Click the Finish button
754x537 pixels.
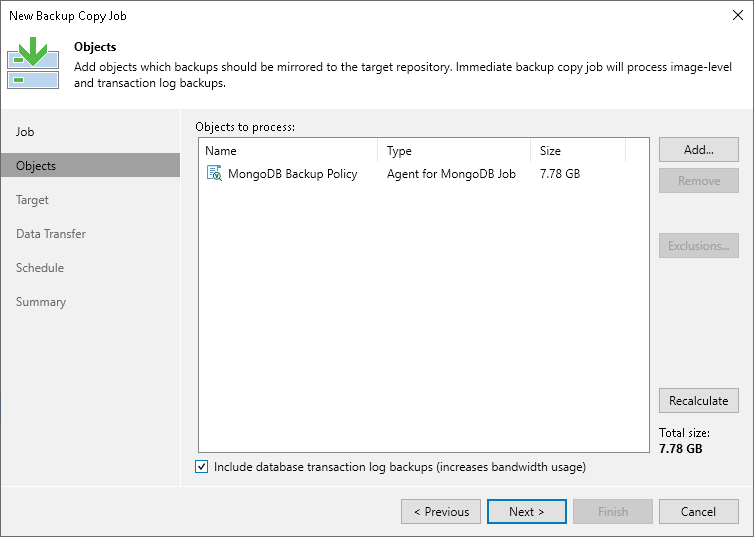(x=613, y=512)
